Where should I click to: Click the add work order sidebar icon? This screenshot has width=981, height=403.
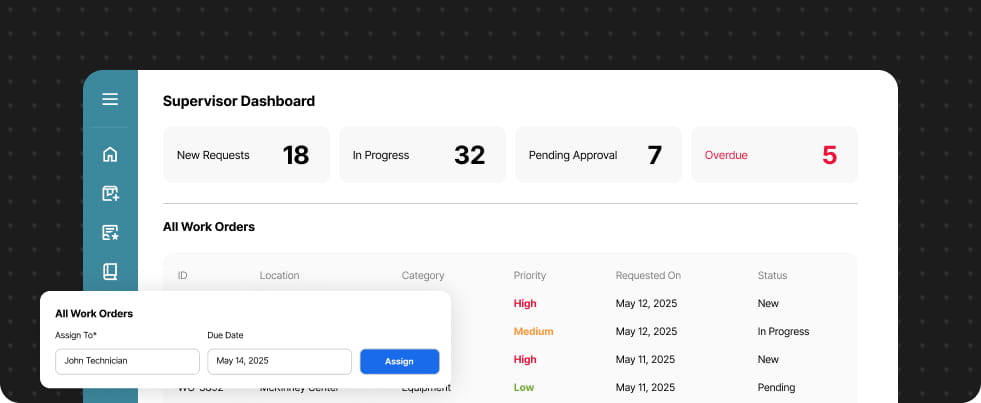(110, 193)
